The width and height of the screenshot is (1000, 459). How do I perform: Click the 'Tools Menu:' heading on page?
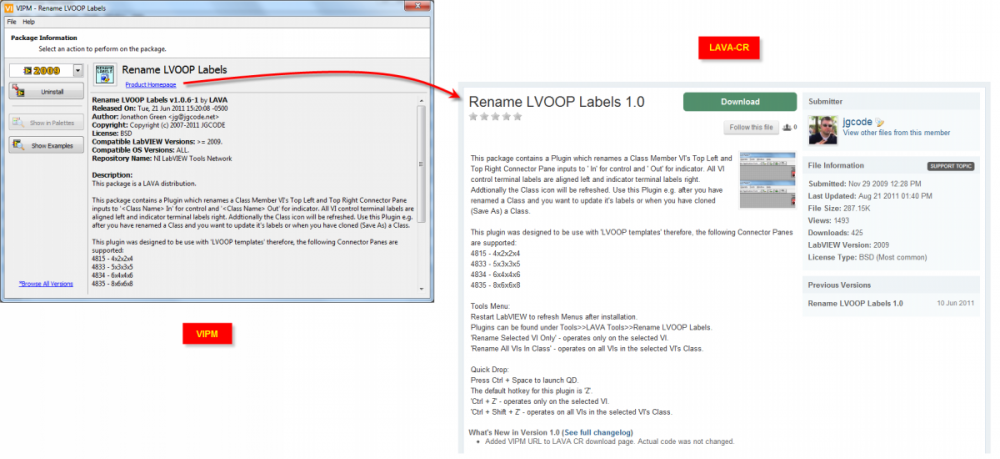click(490, 307)
